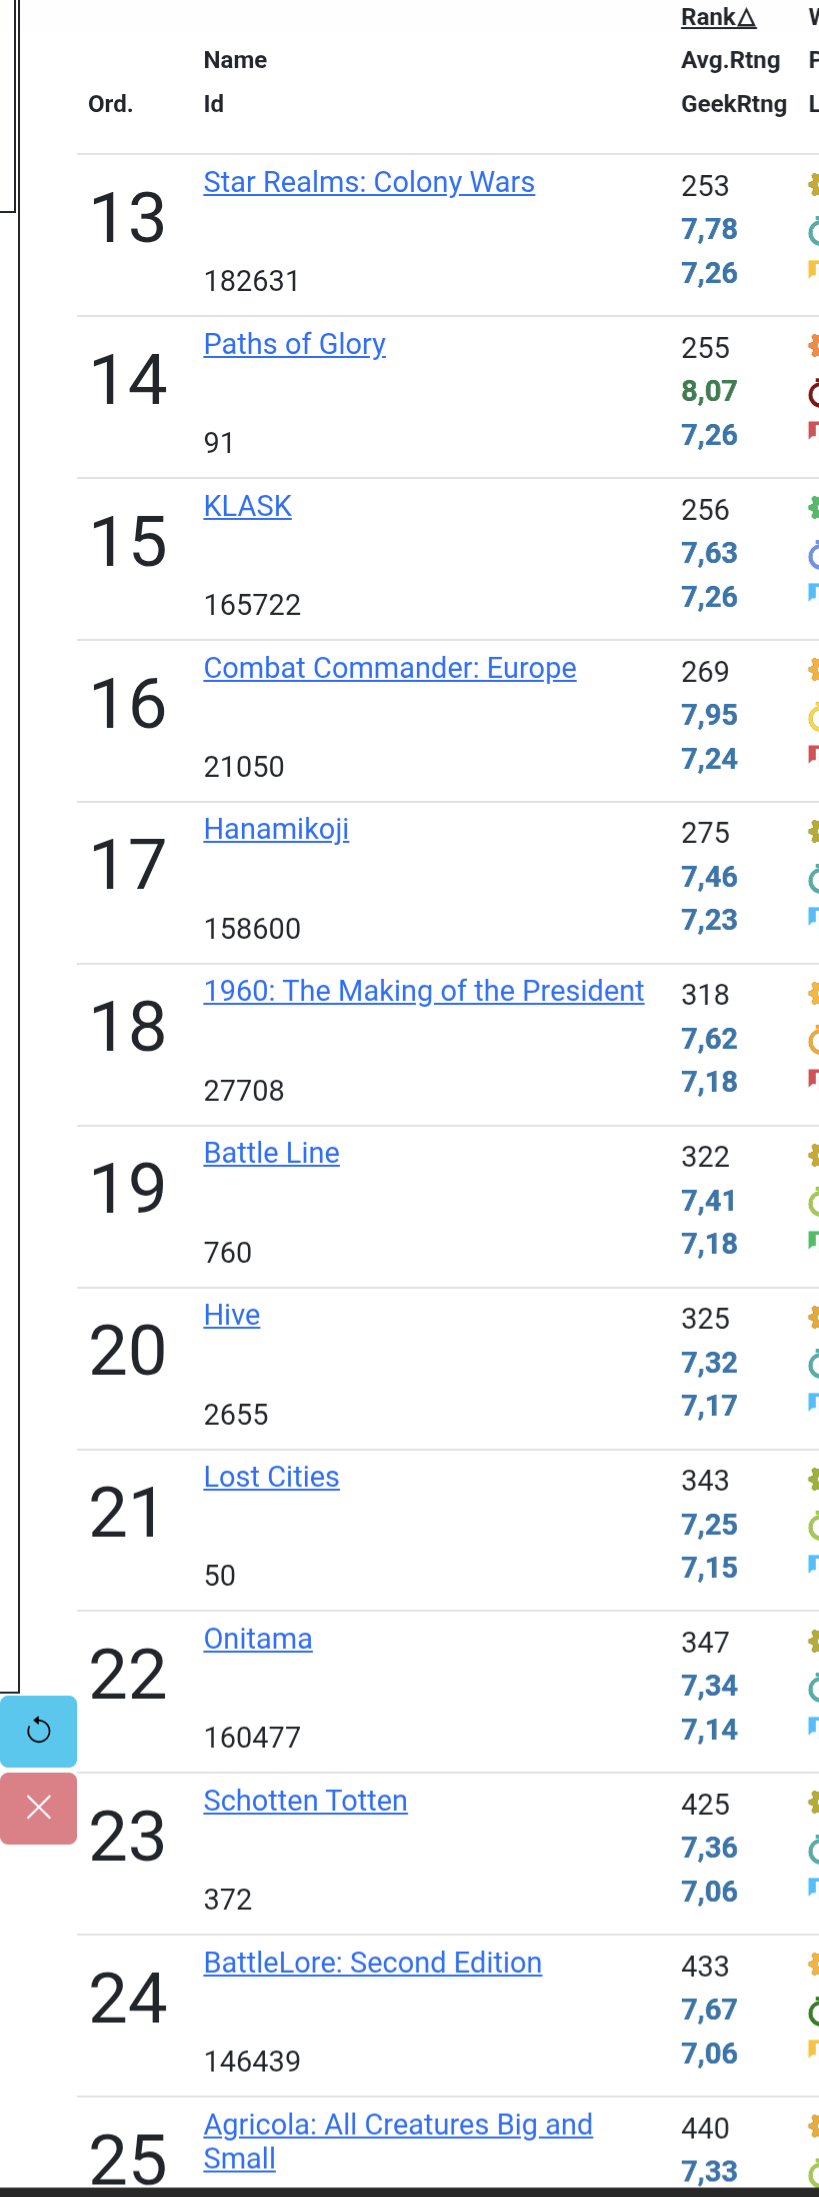Click the Avg.Rtng column header
Viewport: 819px width, 2197px height.
pos(730,60)
